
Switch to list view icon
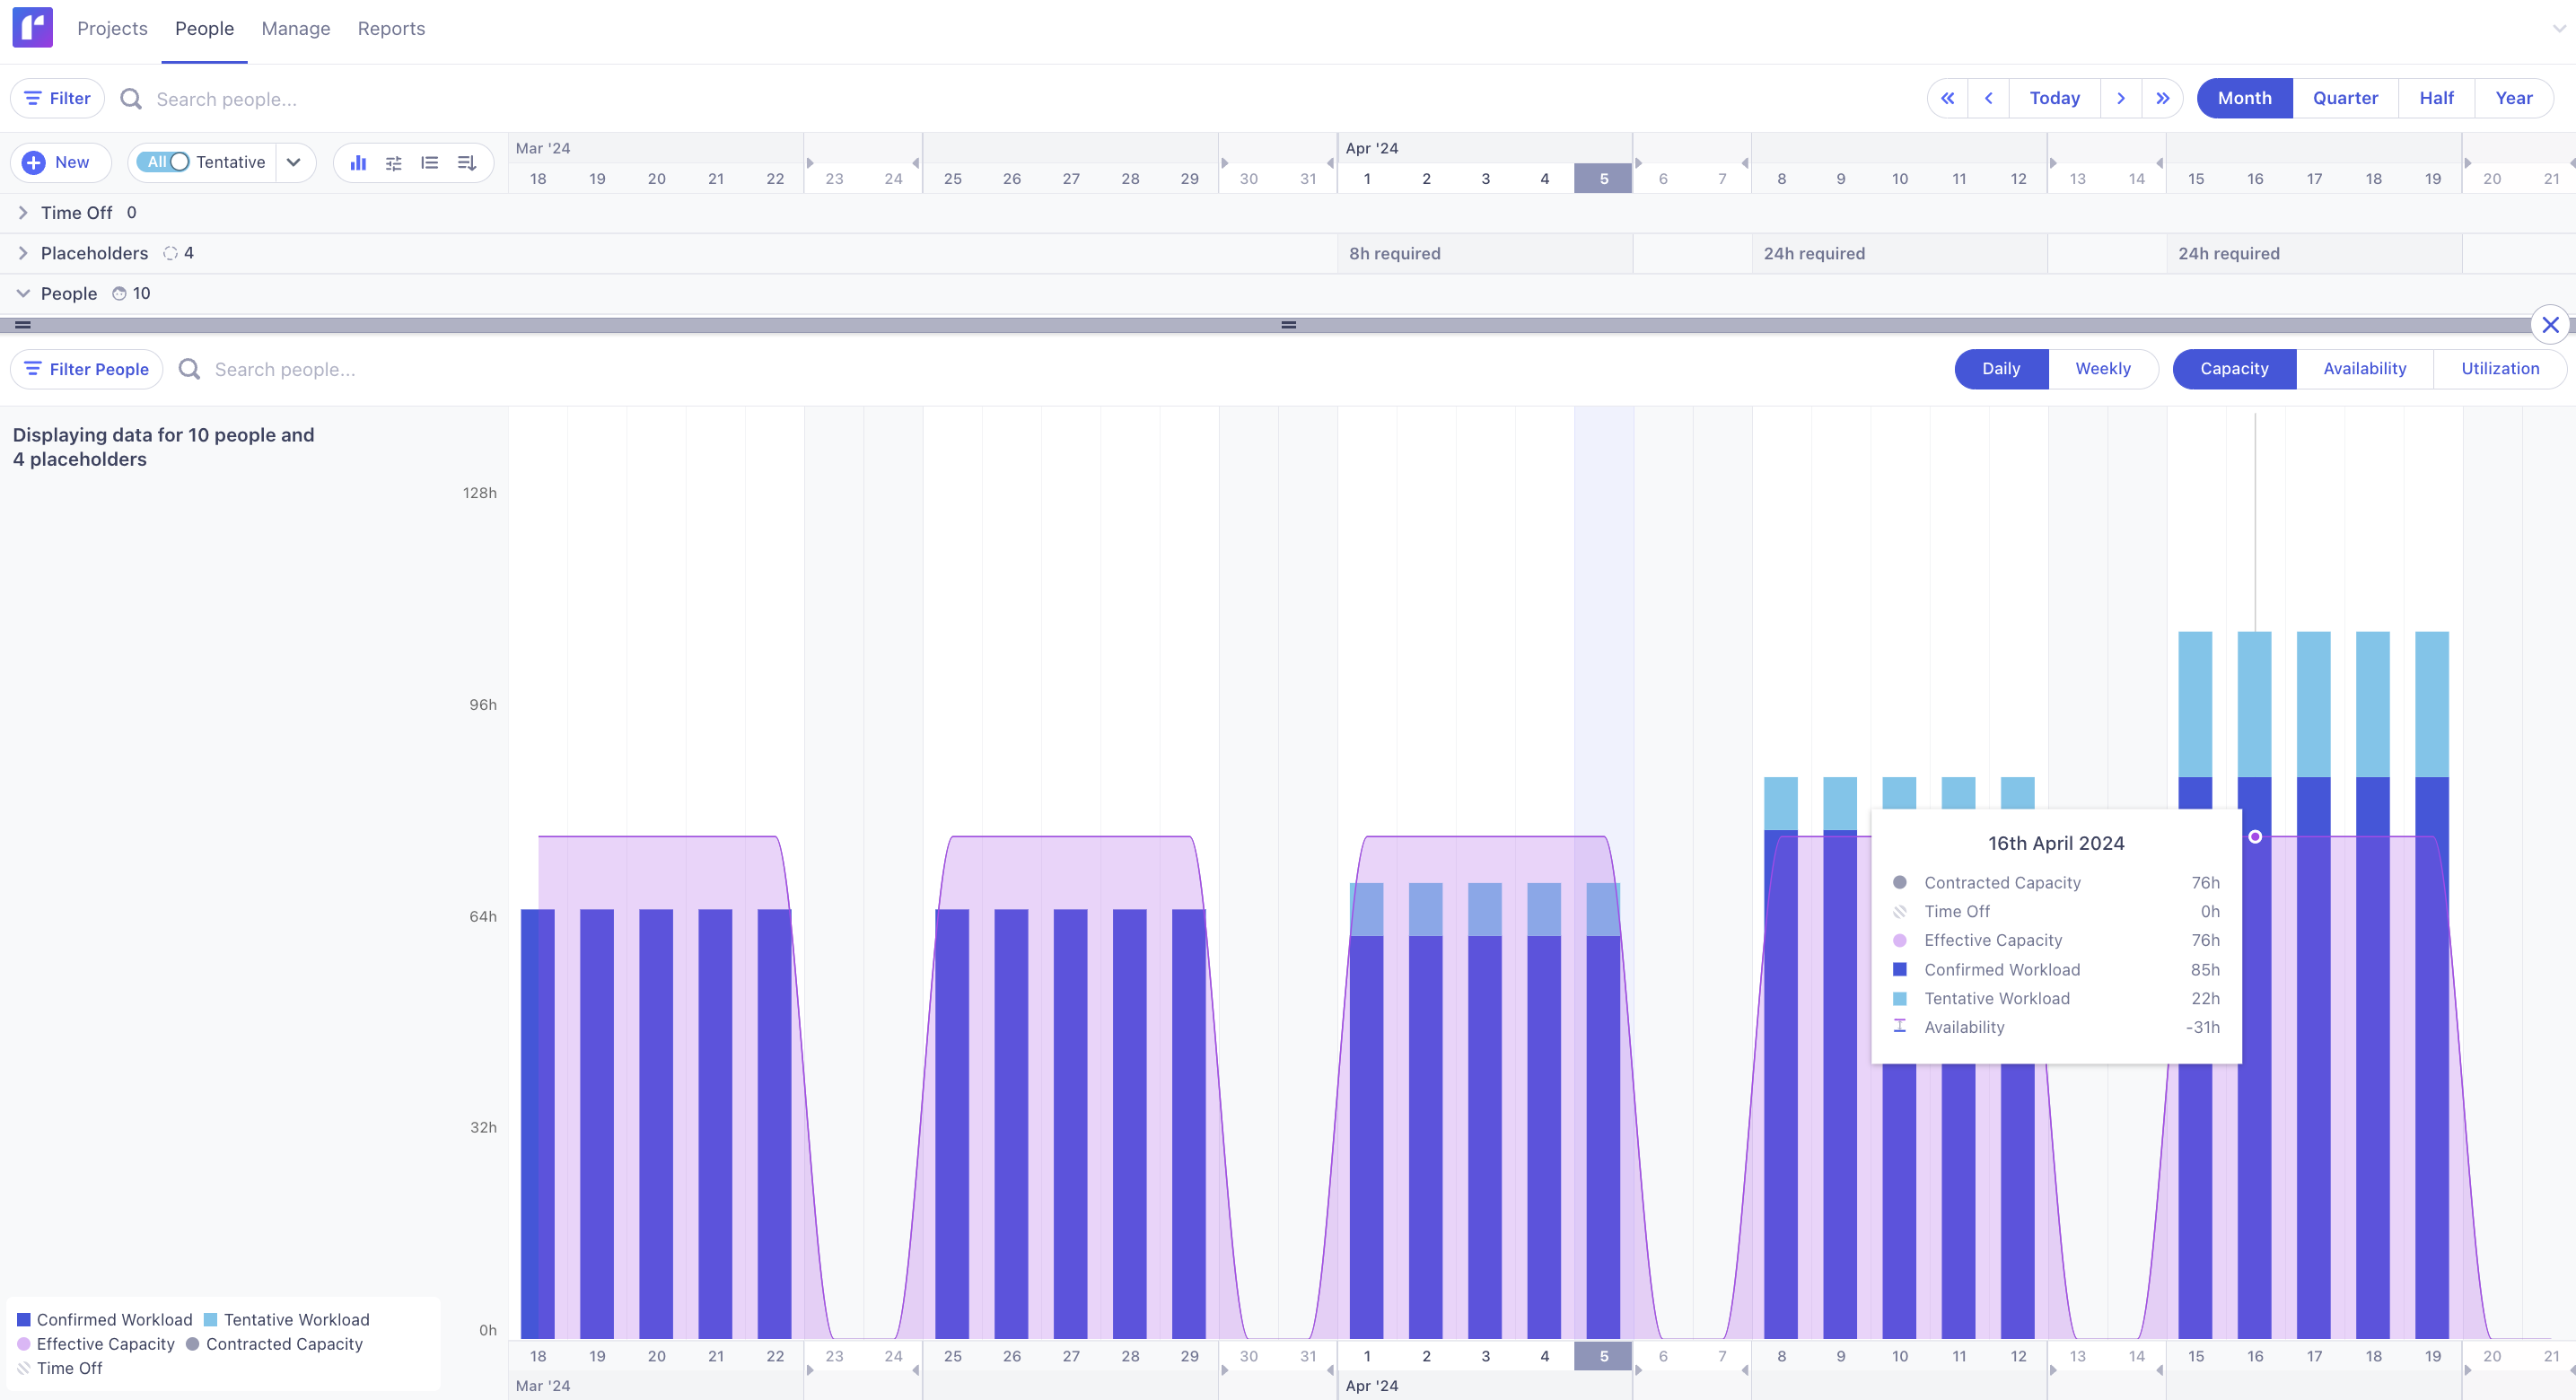(x=430, y=162)
